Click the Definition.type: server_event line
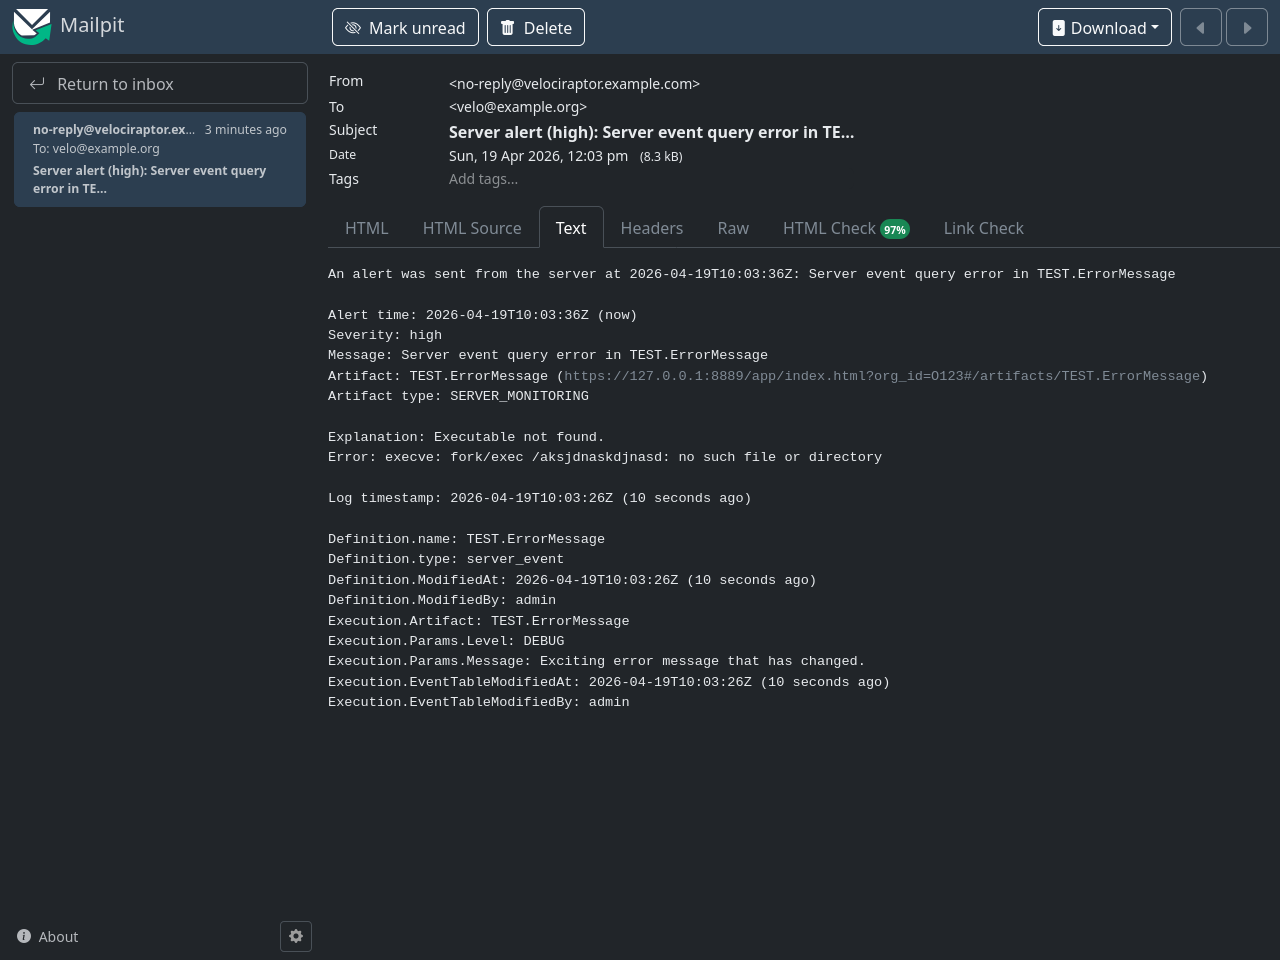Image resolution: width=1280 pixels, height=960 pixels. tap(446, 559)
